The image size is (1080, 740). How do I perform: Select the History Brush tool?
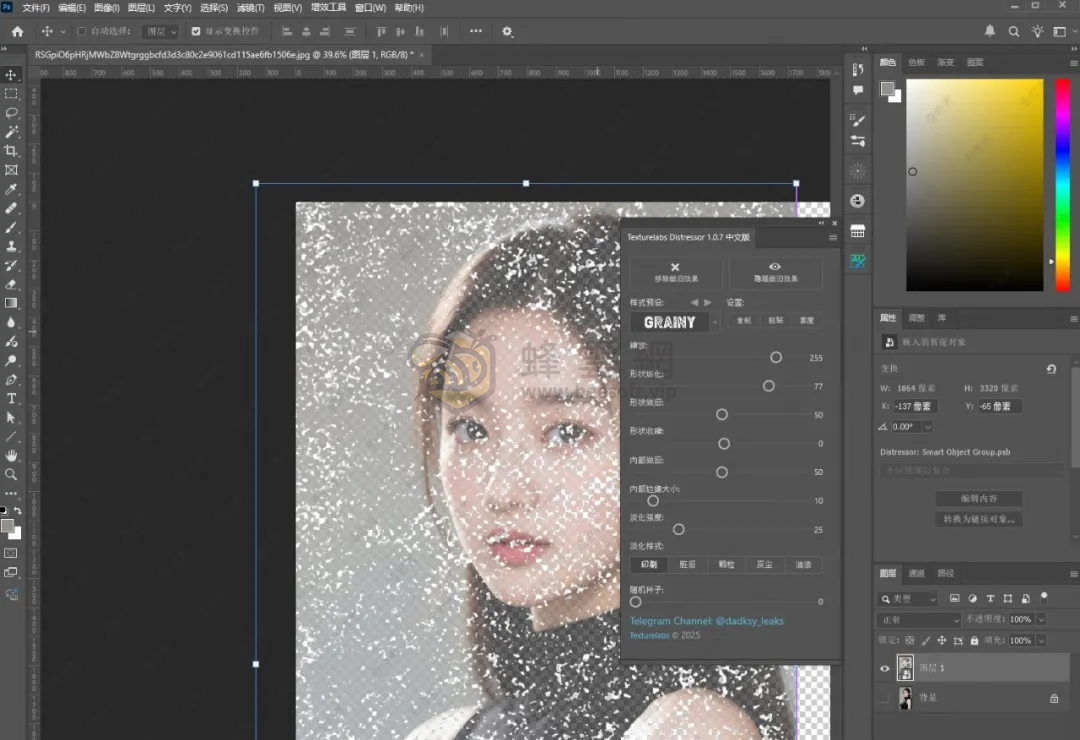[x=11, y=265]
